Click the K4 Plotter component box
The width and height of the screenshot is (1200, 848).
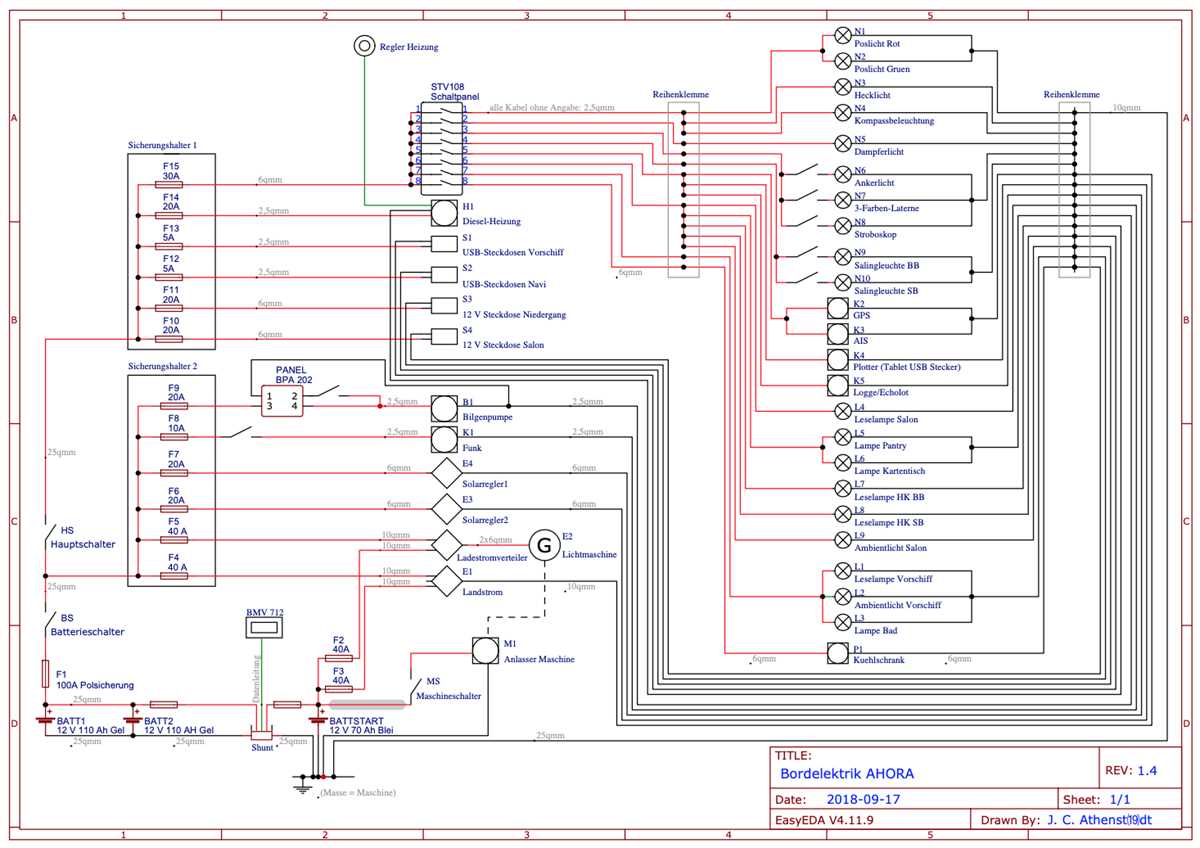838,359
